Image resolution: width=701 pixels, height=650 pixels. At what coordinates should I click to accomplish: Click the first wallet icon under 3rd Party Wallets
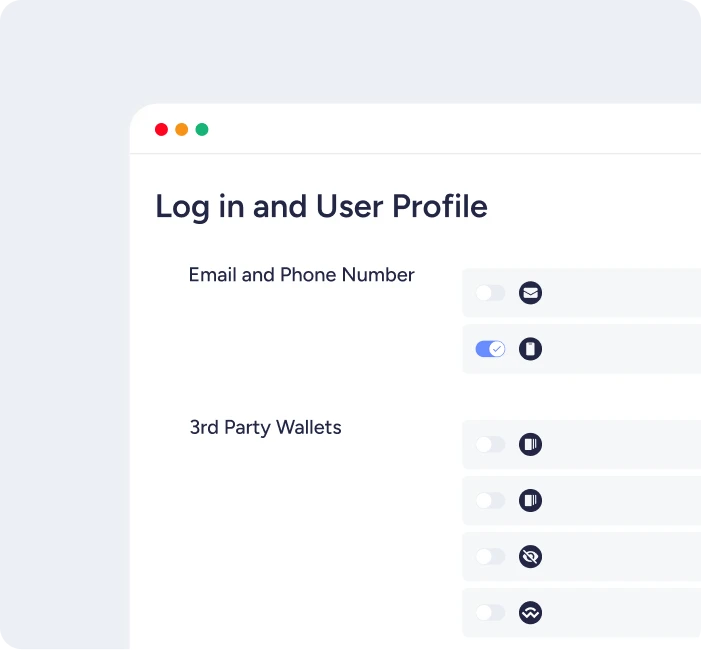(530, 444)
